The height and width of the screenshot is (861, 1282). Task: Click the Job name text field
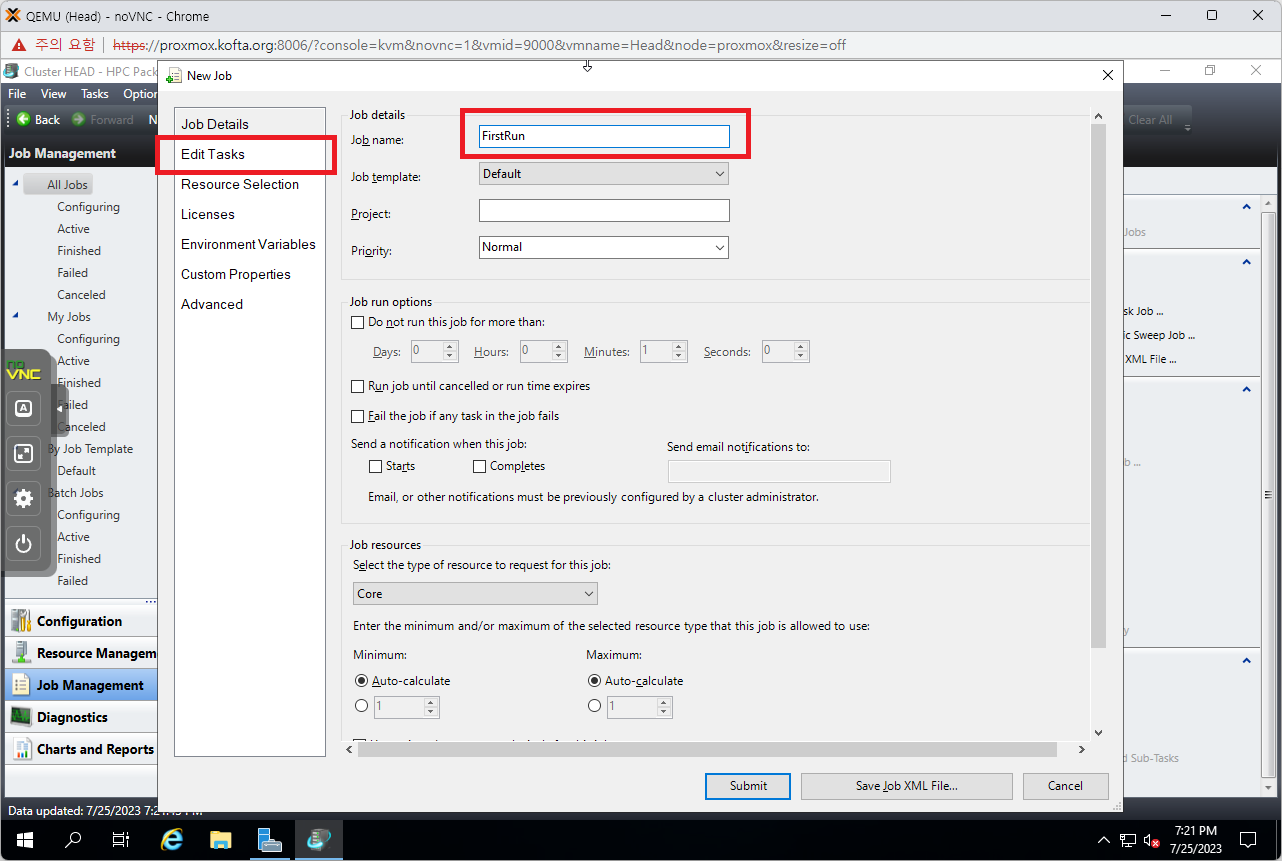(604, 136)
